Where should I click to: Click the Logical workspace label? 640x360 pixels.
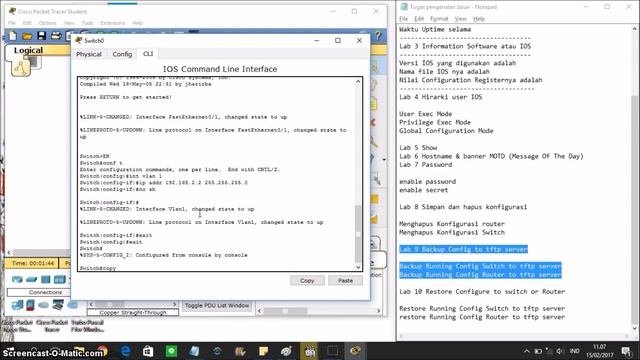point(28,50)
